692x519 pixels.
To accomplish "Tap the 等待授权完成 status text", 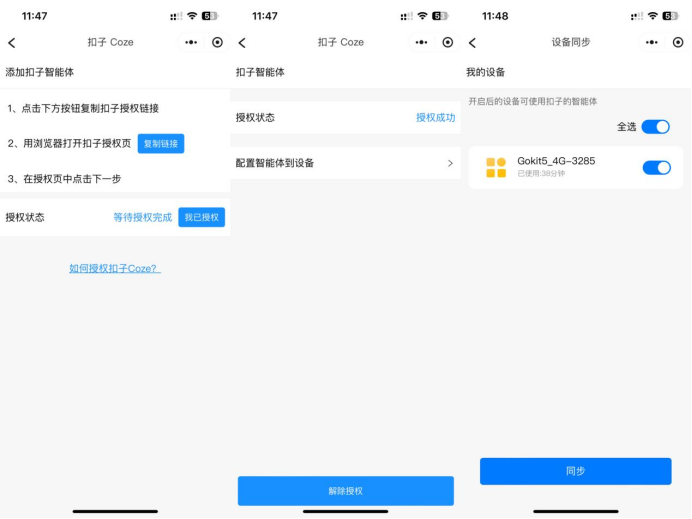I will (x=143, y=217).
